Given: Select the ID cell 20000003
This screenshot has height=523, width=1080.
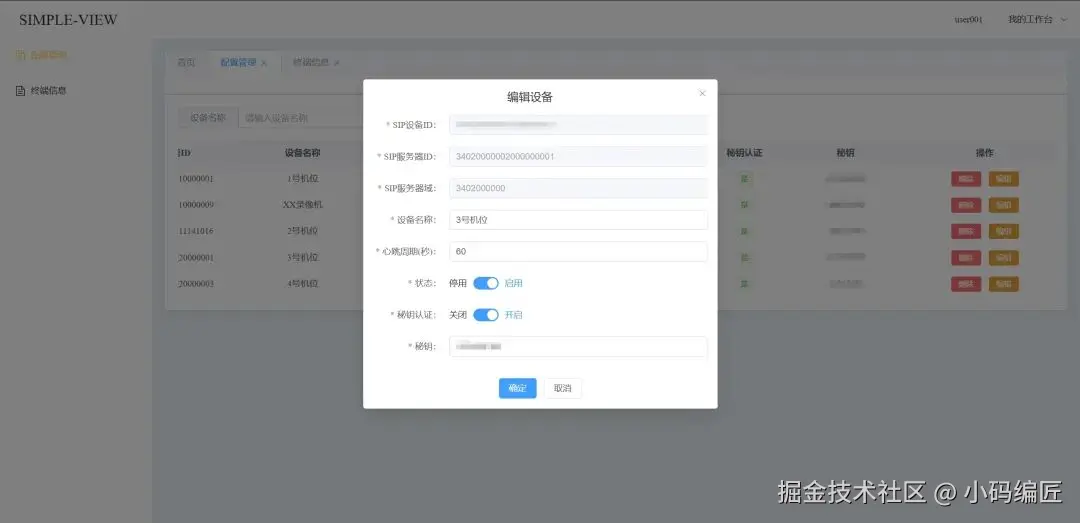Looking at the screenshot, I should [196, 284].
